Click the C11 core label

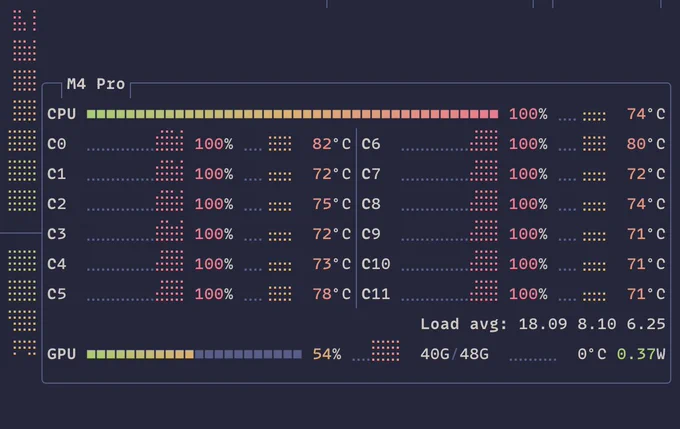[x=376, y=294]
